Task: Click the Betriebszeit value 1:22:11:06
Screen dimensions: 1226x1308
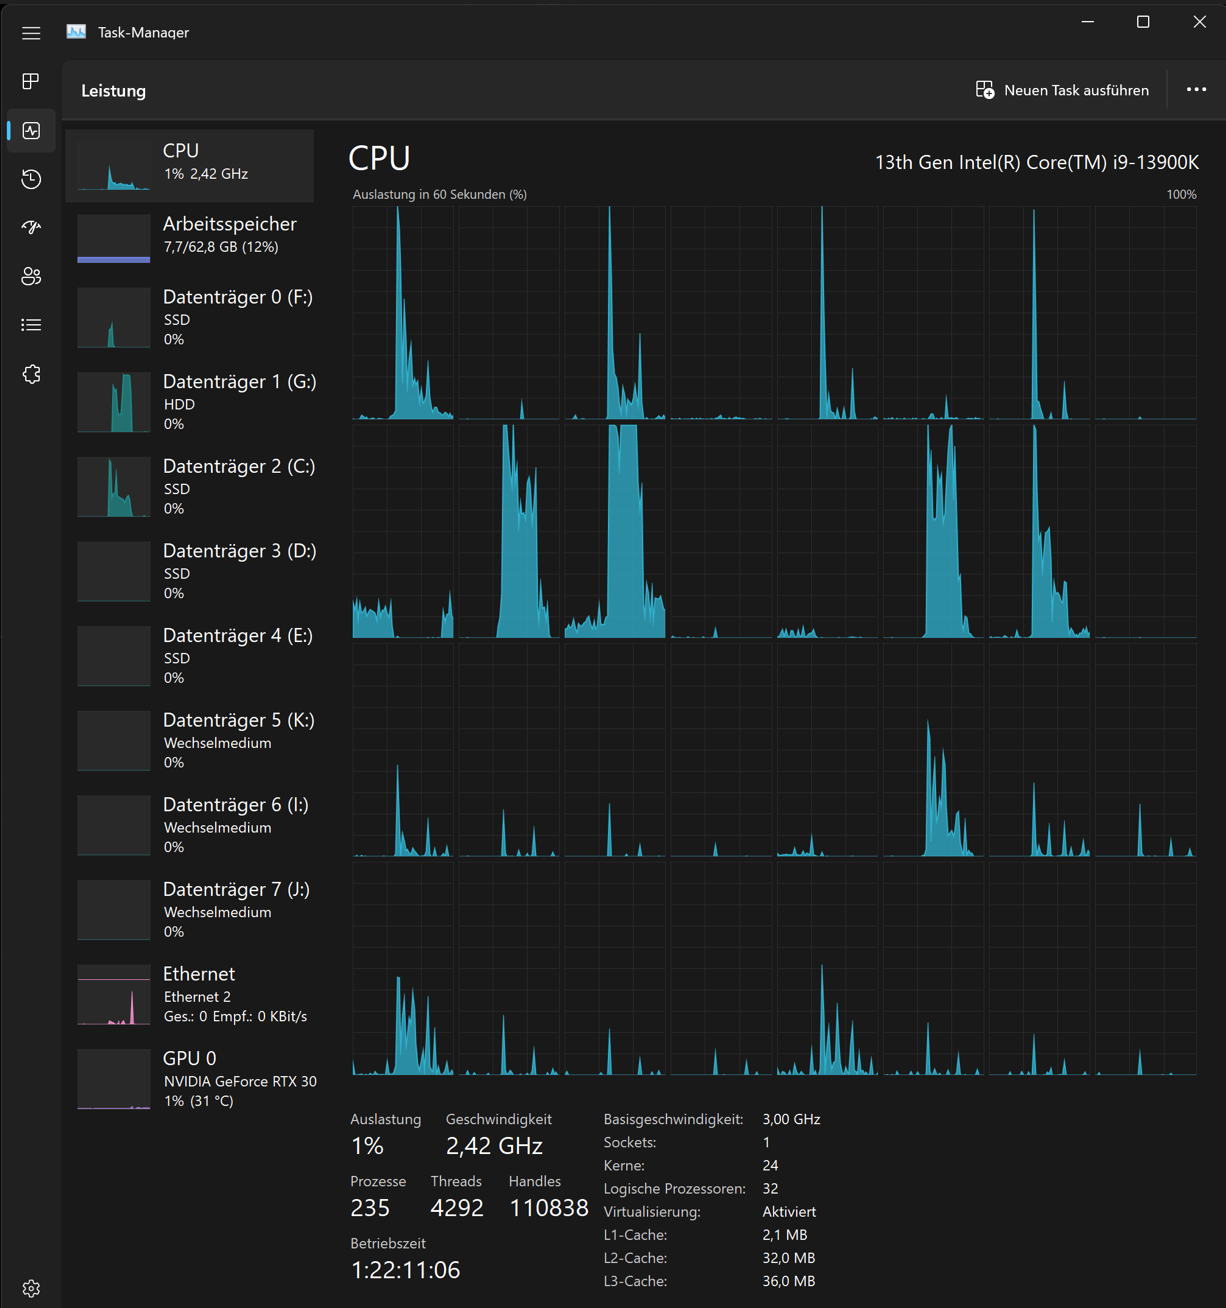Action: click(405, 1270)
